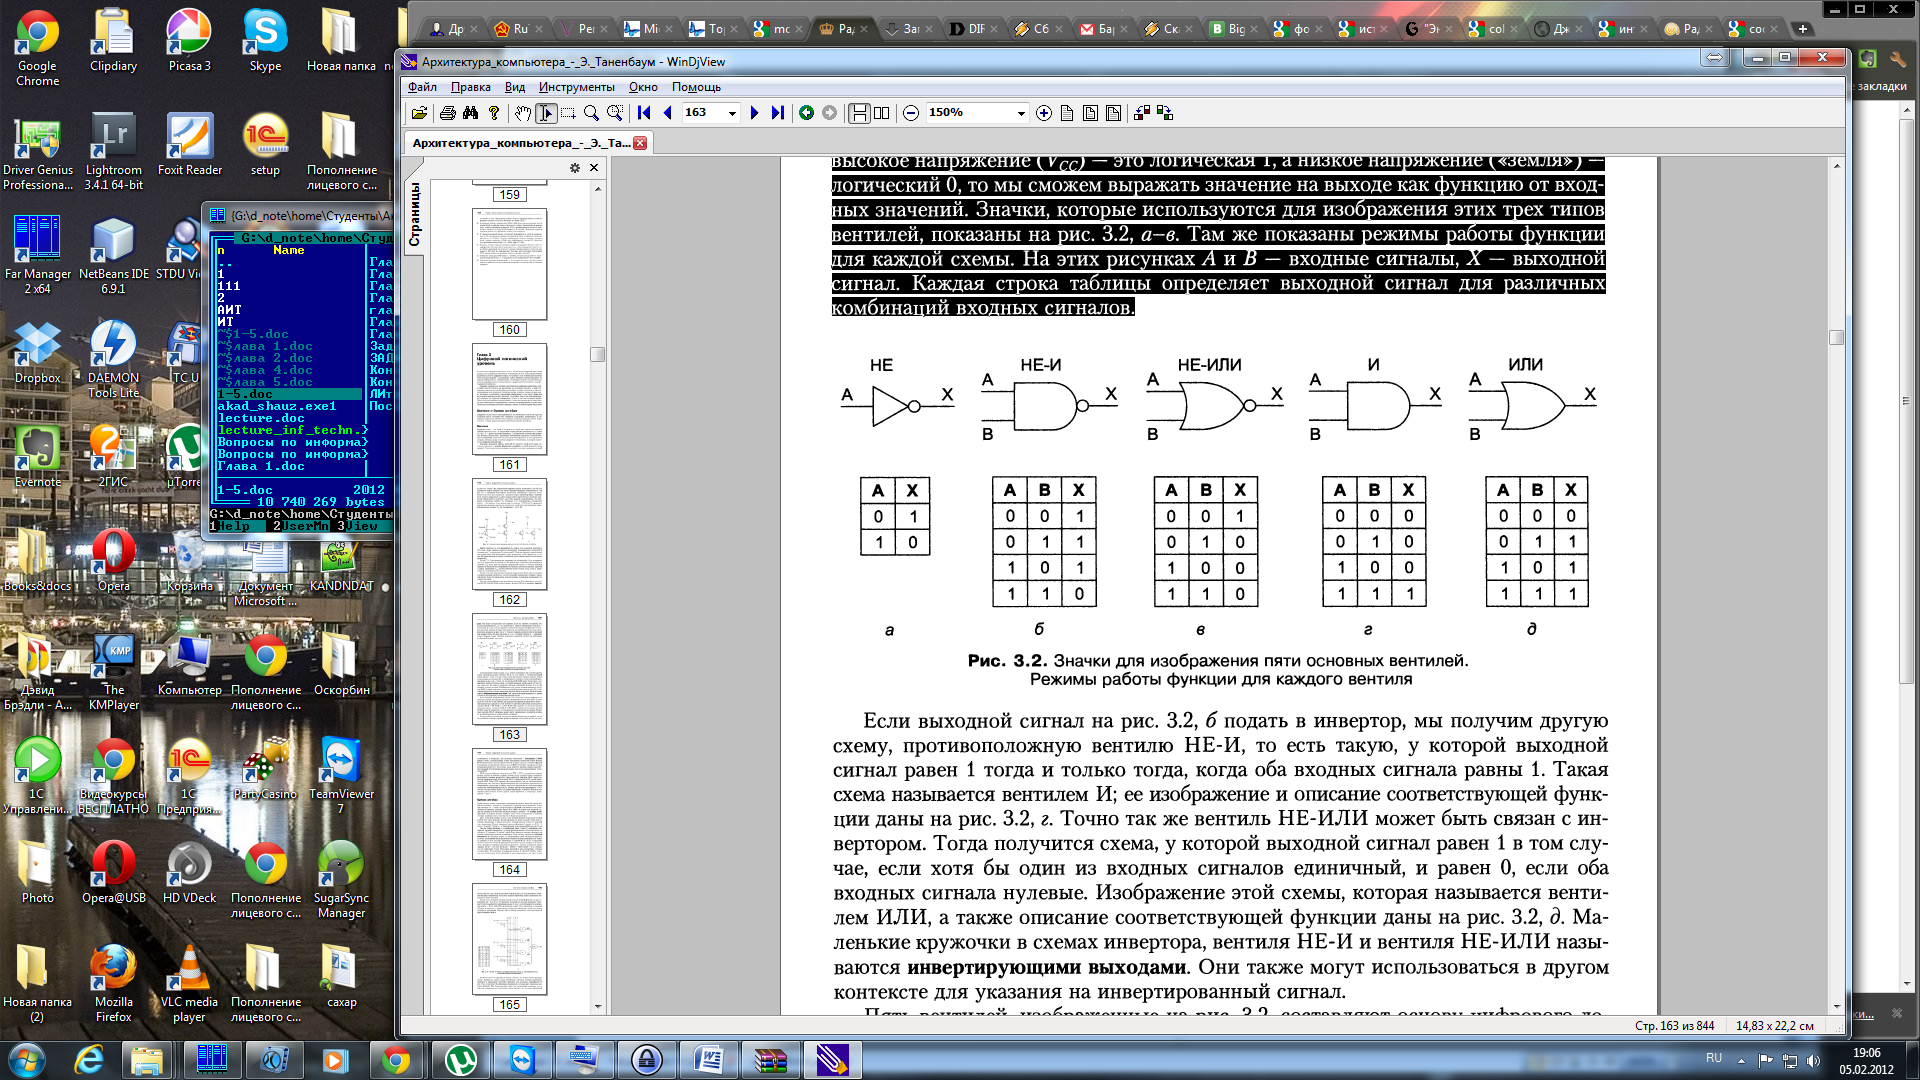The height and width of the screenshot is (1080, 1920).
Task: Click the gray navigate Forward arrow
Action: [829, 113]
